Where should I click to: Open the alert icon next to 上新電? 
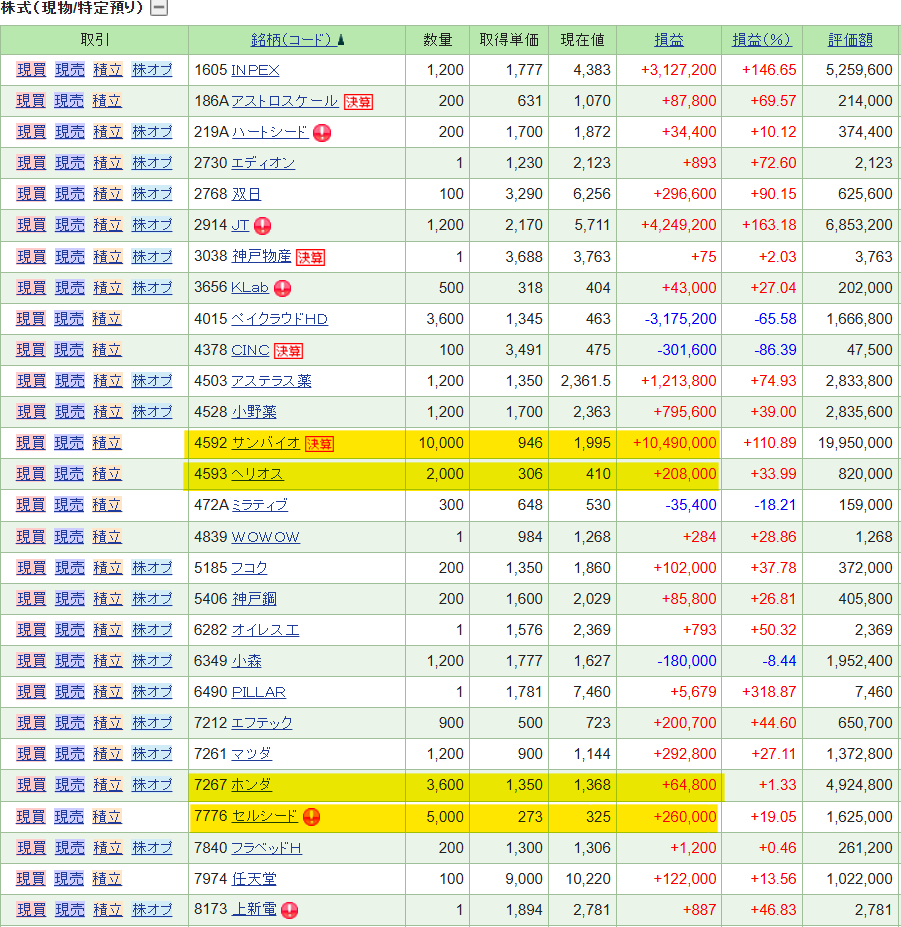pos(290,910)
